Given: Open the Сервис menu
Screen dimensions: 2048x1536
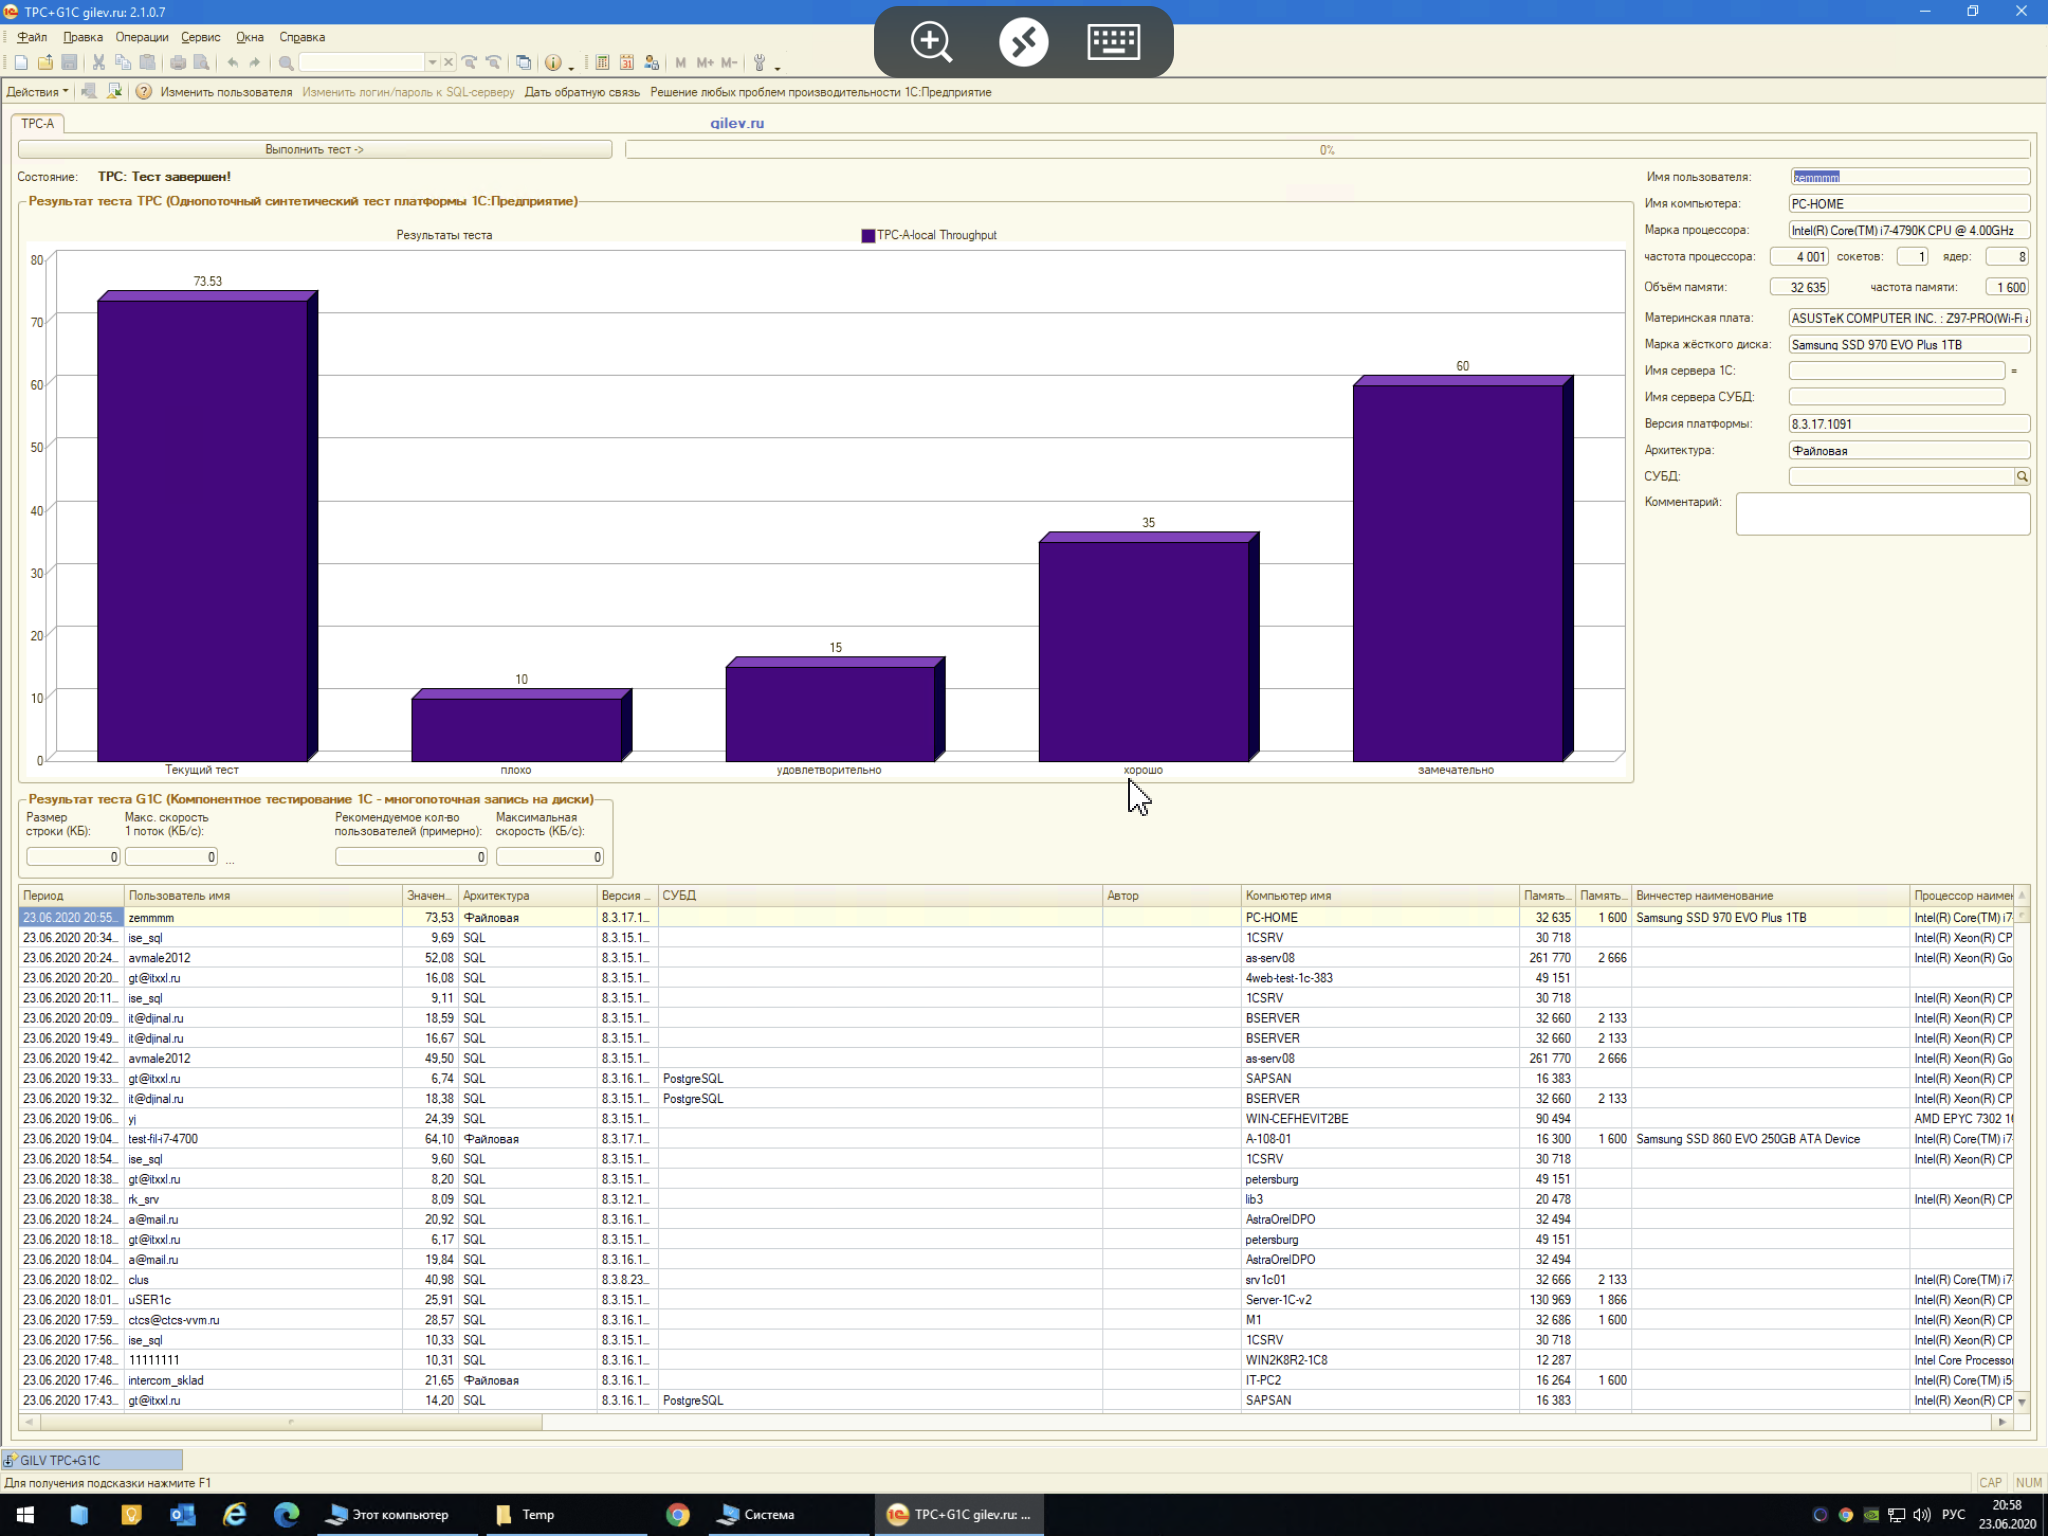Looking at the screenshot, I should tap(200, 37).
